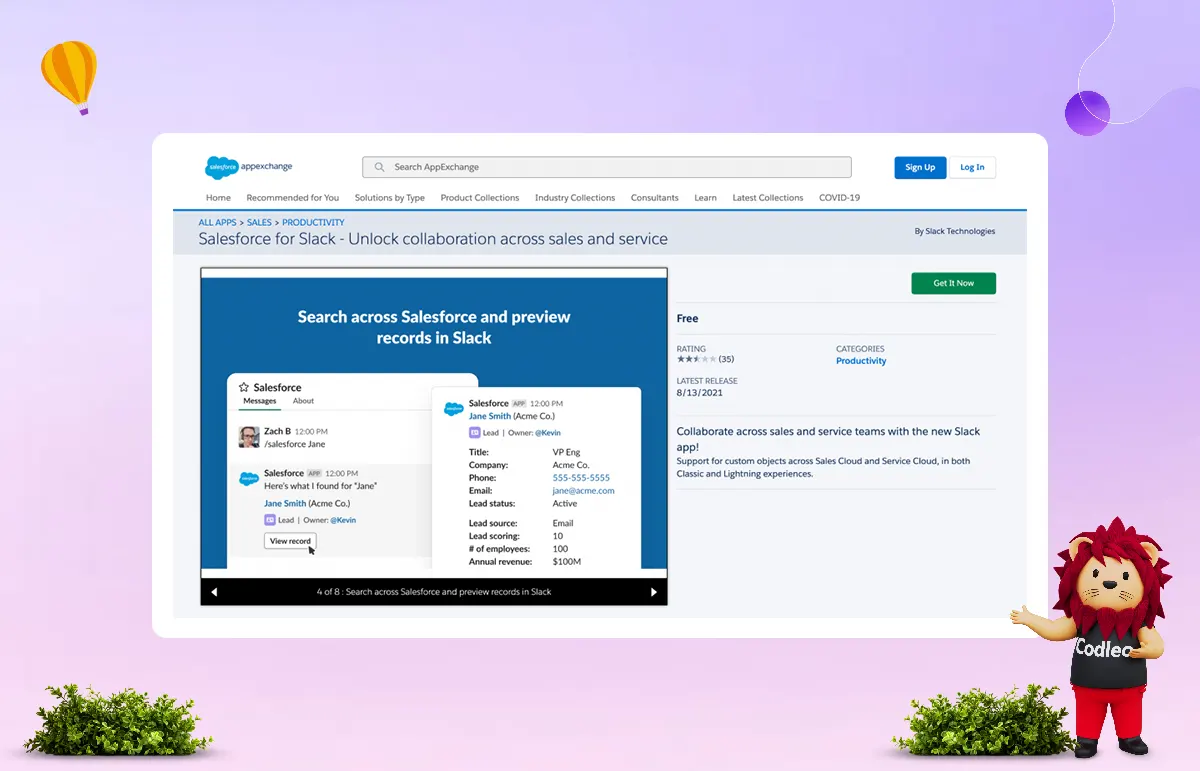The image size is (1200, 771).
Task: Open Latest Collections
Action: coord(768,198)
